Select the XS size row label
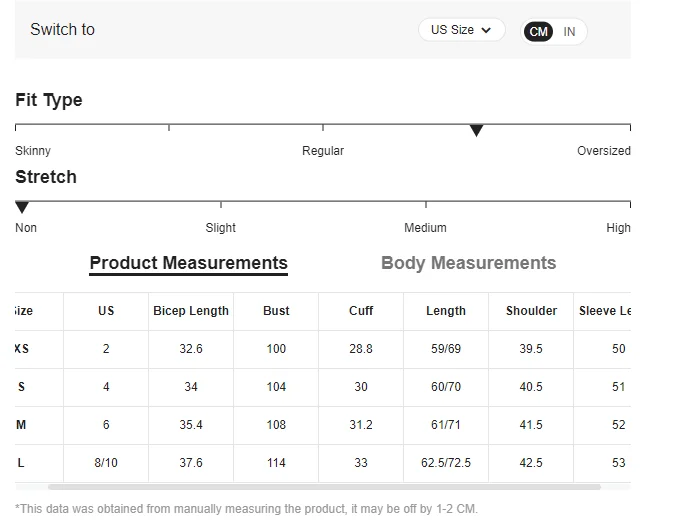 pyautogui.click(x=22, y=349)
